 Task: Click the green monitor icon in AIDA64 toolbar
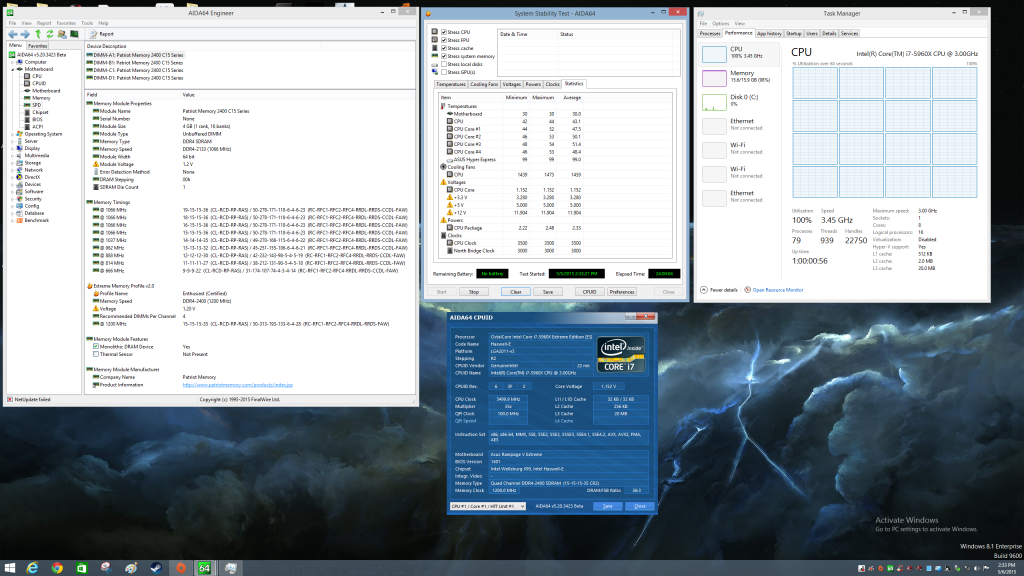[74, 34]
